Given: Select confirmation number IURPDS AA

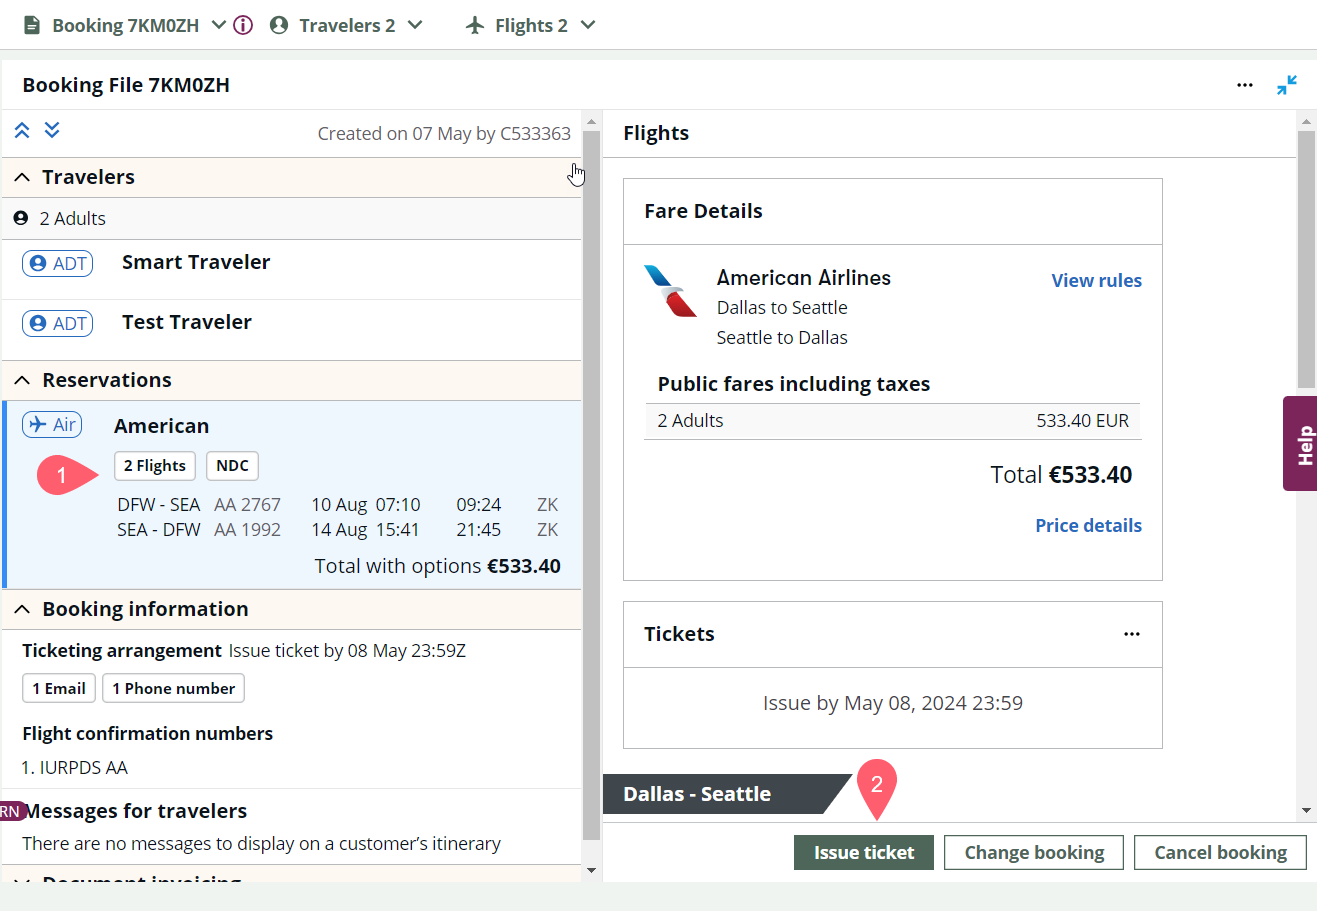Looking at the screenshot, I should click(x=83, y=768).
